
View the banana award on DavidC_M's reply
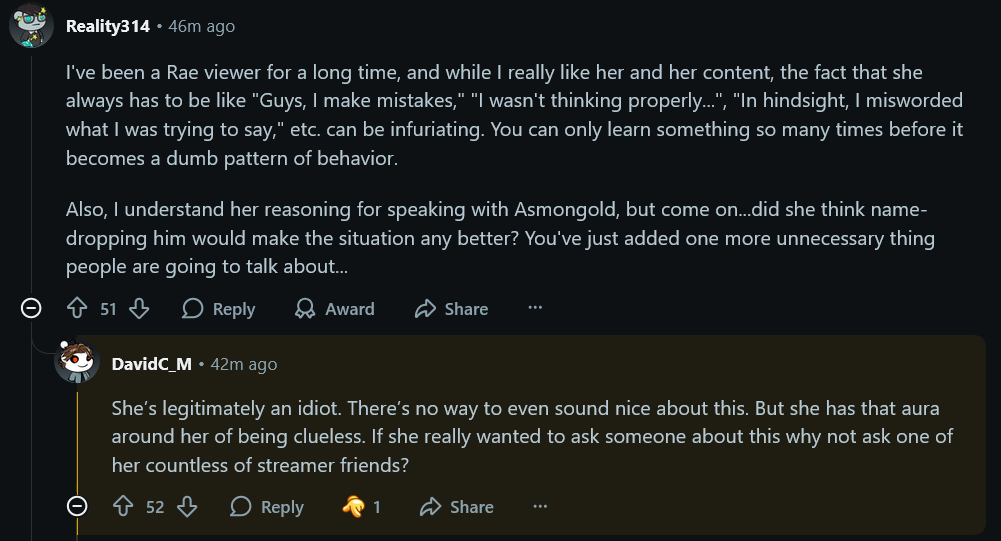click(x=361, y=507)
